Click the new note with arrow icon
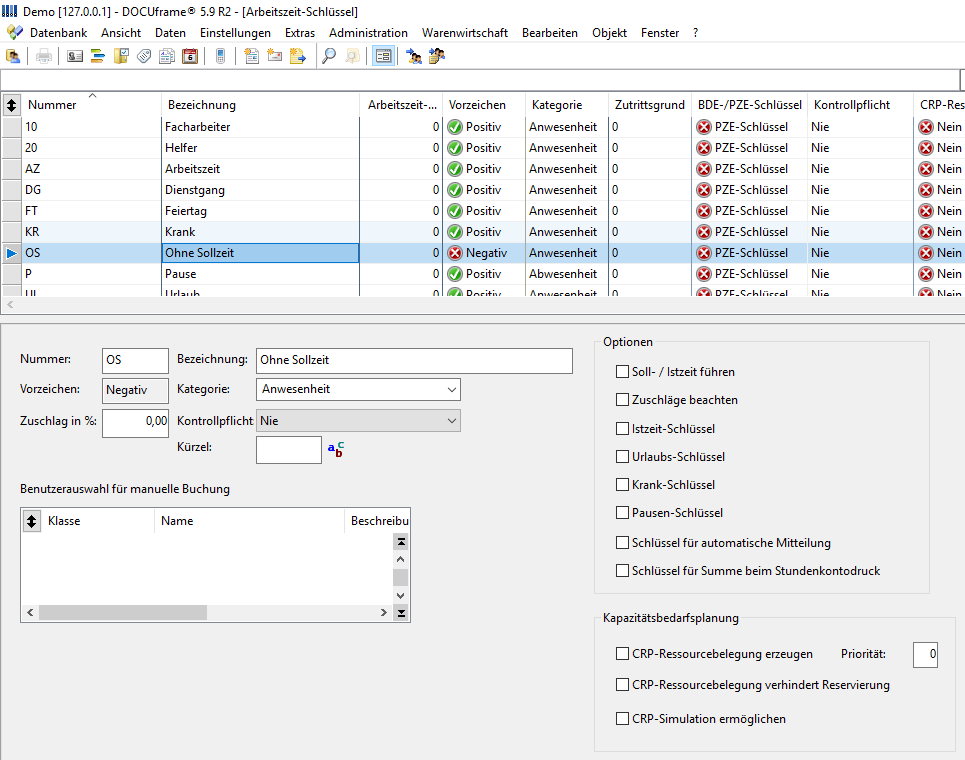 298,57
